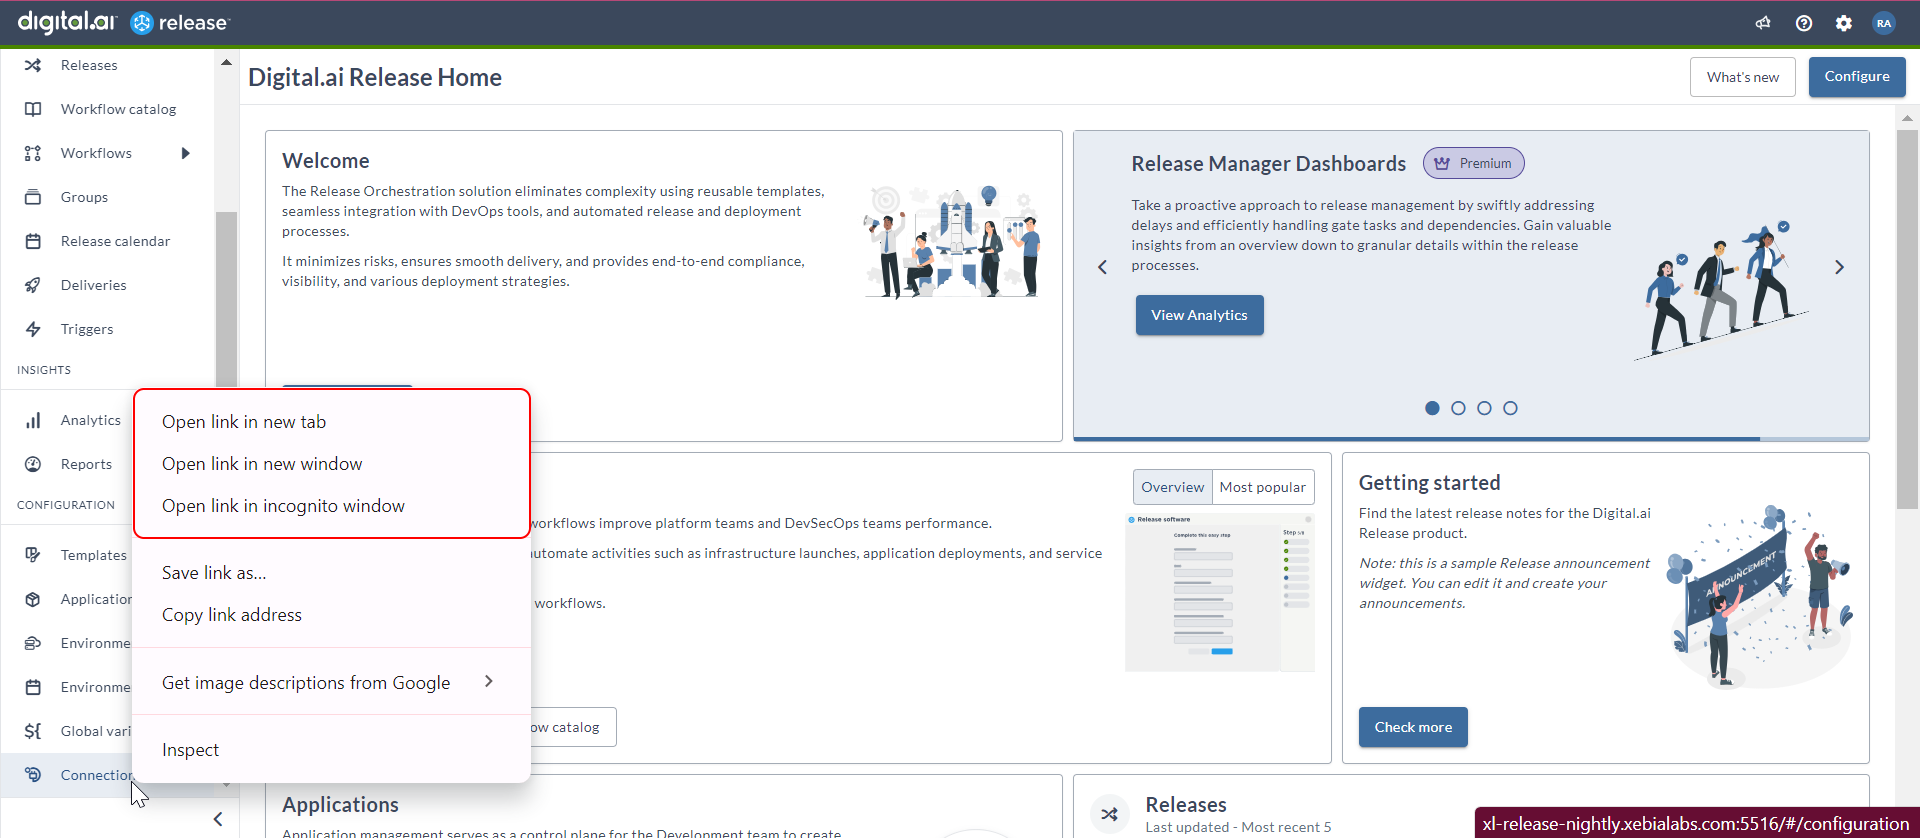Viewport: 1920px width, 838px height.
Task: Click the Releases widget shuffle icon
Action: [x=1109, y=814]
